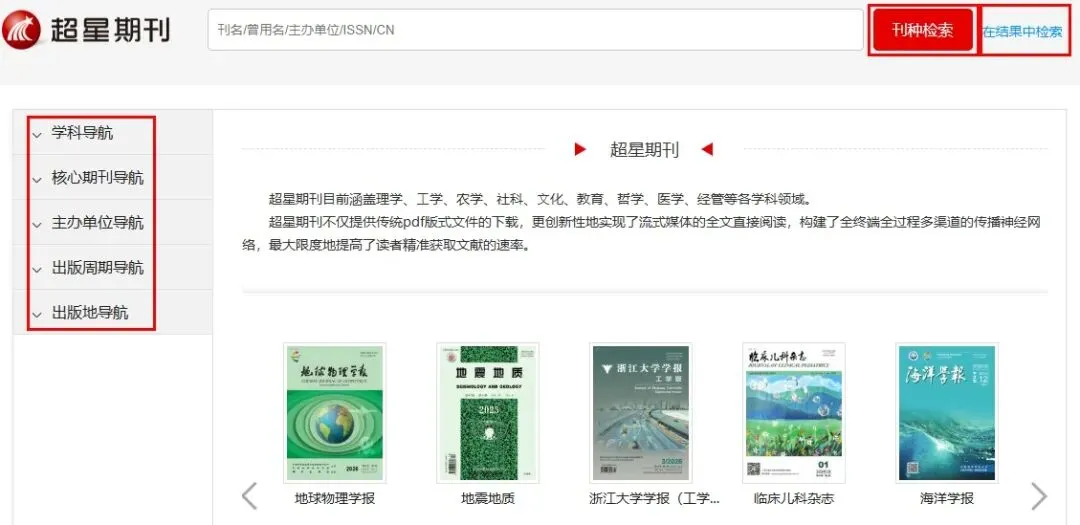Click the red 刊种检索 button

pyautogui.click(x=922, y=30)
